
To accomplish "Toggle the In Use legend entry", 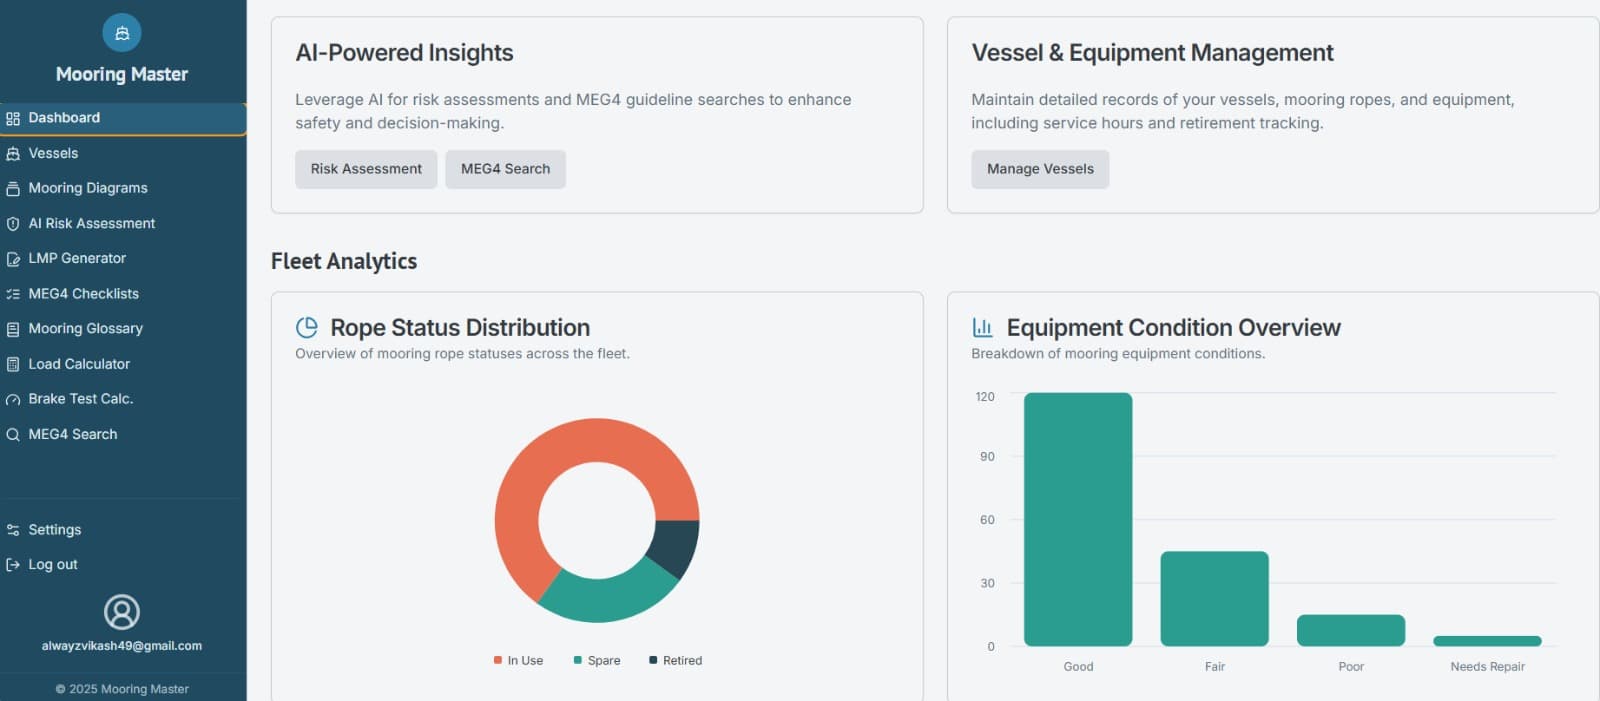I will pos(518,661).
